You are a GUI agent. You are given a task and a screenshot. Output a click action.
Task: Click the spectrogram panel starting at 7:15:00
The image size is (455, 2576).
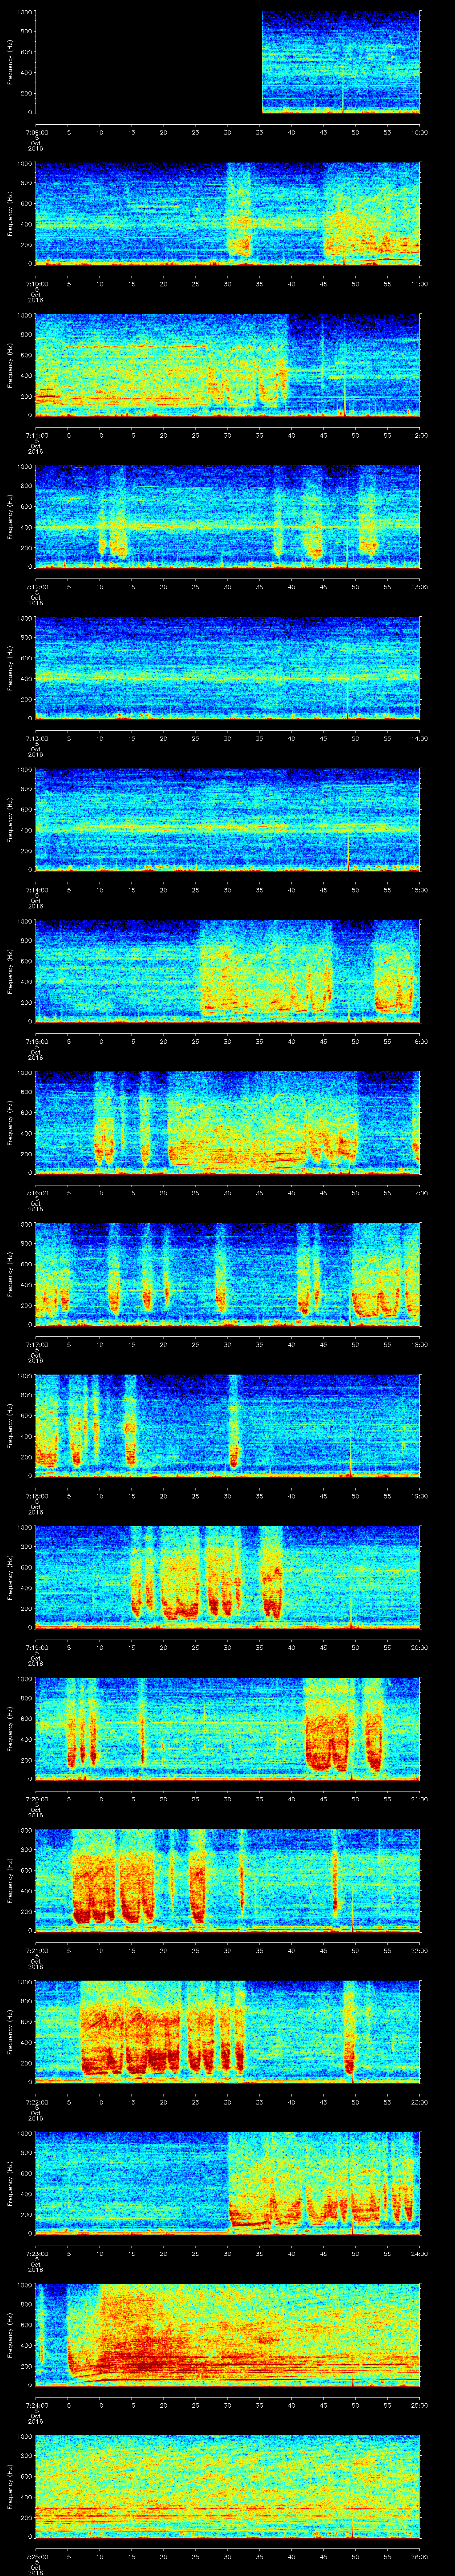click(227, 971)
